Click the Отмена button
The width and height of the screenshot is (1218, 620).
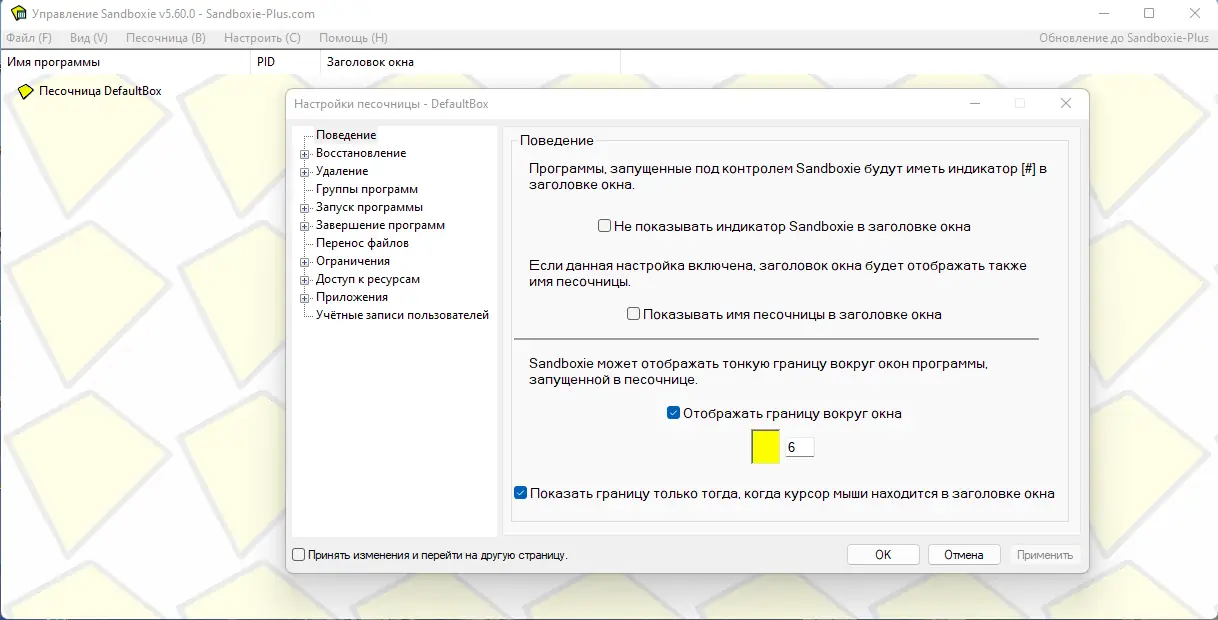point(964,554)
